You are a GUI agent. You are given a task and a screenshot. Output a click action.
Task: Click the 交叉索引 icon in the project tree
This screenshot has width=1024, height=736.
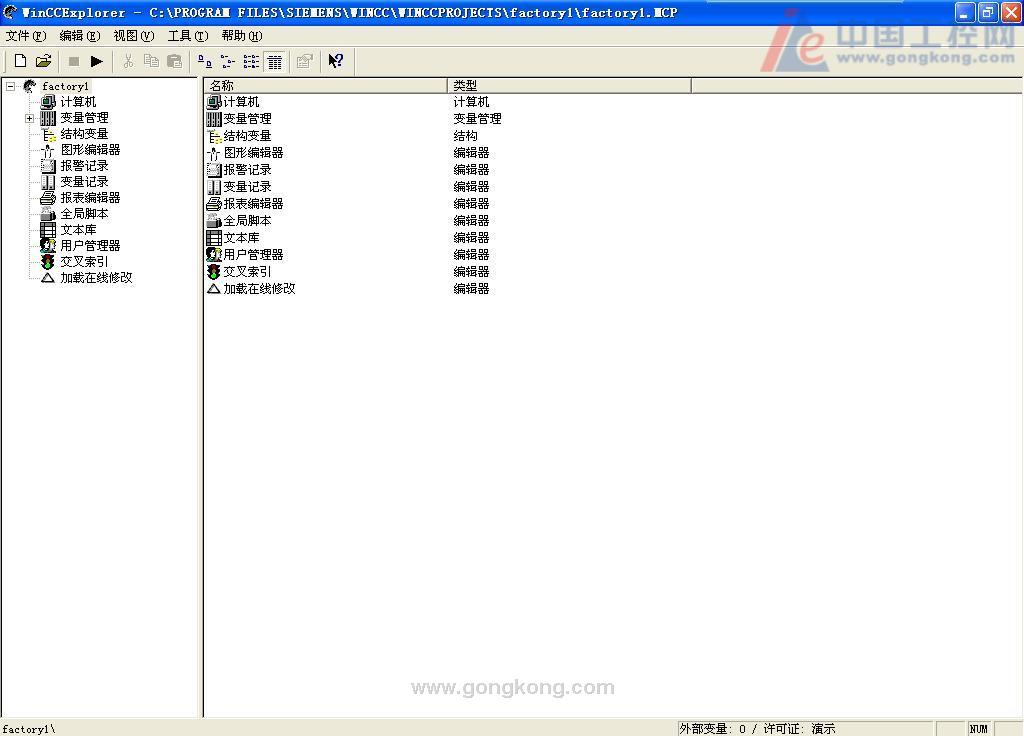pos(48,262)
